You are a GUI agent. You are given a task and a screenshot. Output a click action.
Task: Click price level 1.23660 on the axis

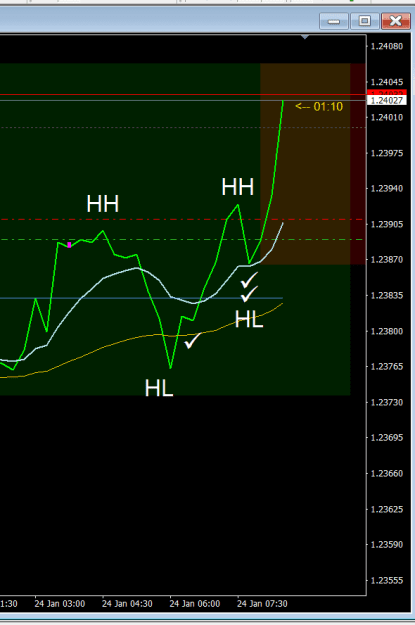pyautogui.click(x=387, y=474)
